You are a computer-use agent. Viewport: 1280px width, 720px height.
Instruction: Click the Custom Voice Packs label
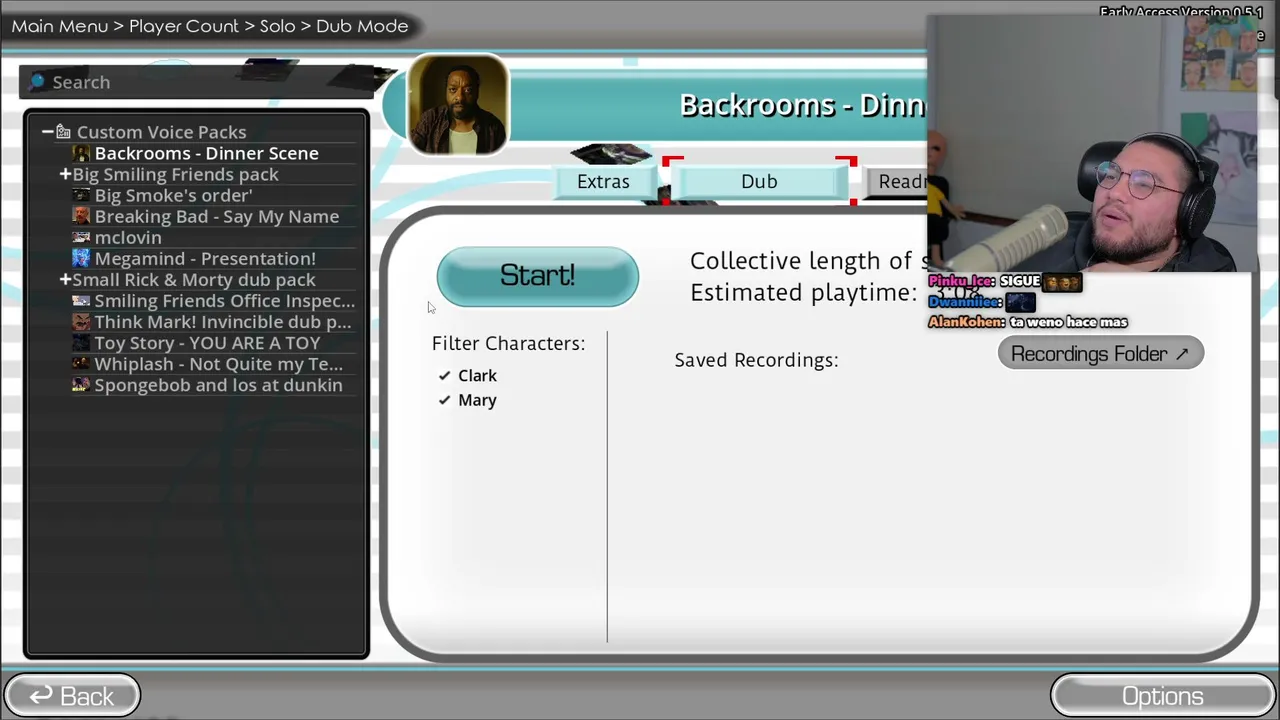coord(161,132)
